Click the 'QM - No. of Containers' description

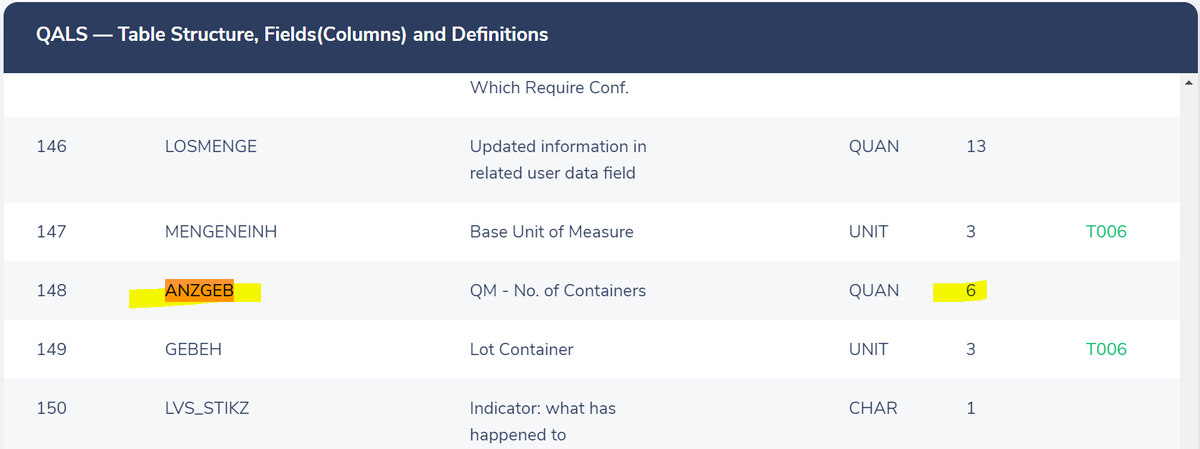coord(558,291)
